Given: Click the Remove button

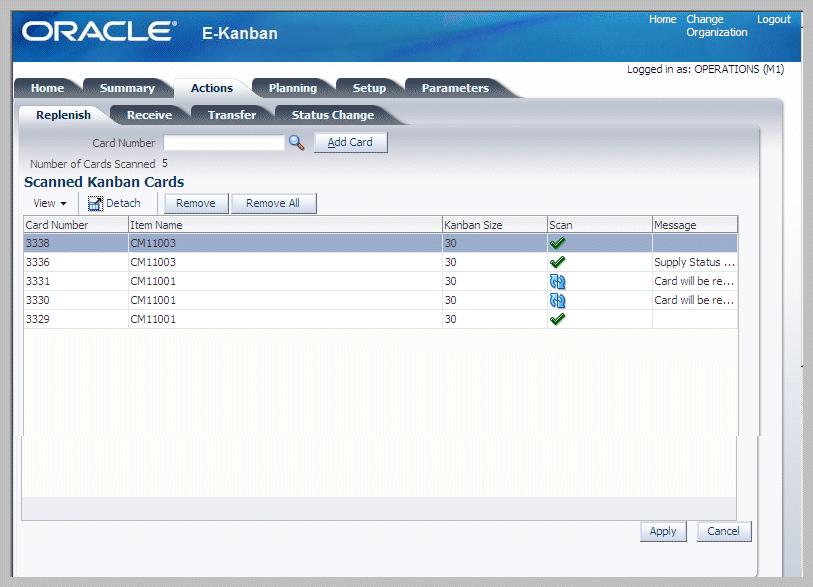Looking at the screenshot, I should [196, 203].
